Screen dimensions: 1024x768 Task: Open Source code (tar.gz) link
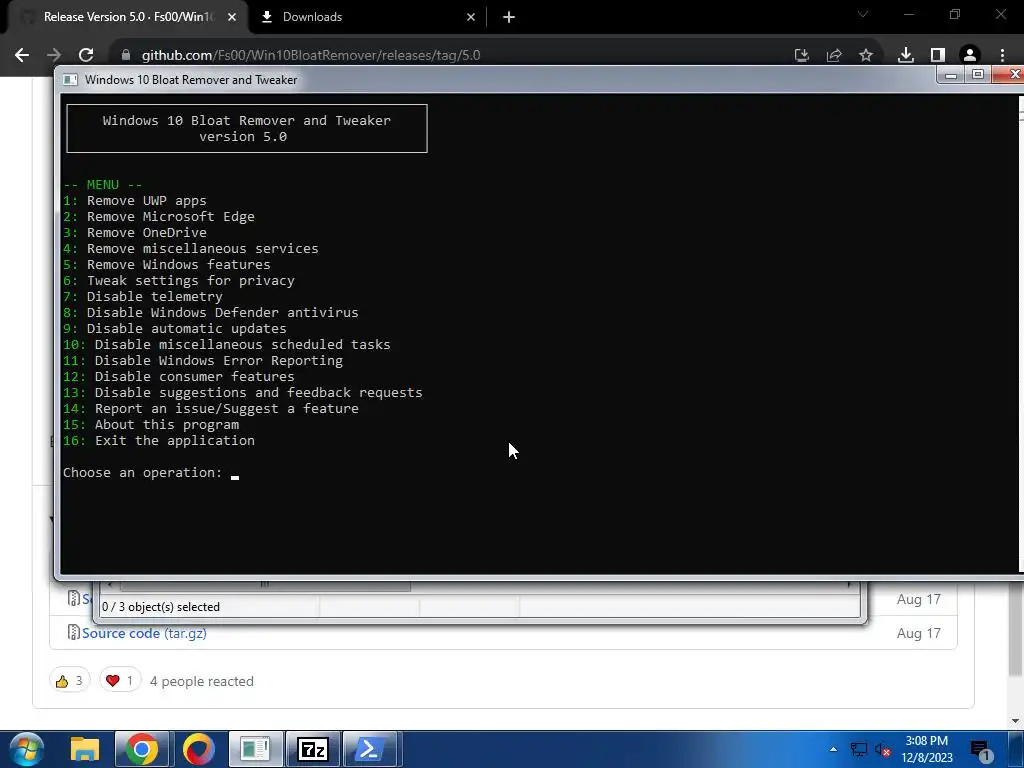(144, 633)
